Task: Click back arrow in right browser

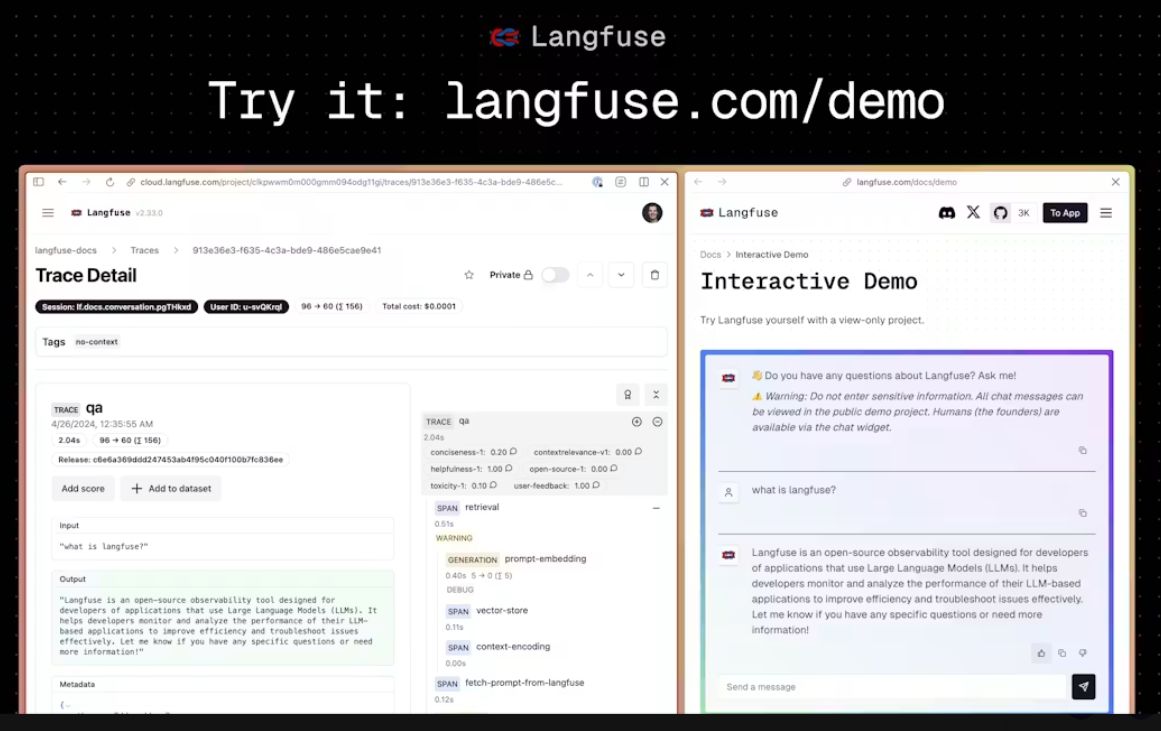Action: pyautogui.click(x=698, y=181)
